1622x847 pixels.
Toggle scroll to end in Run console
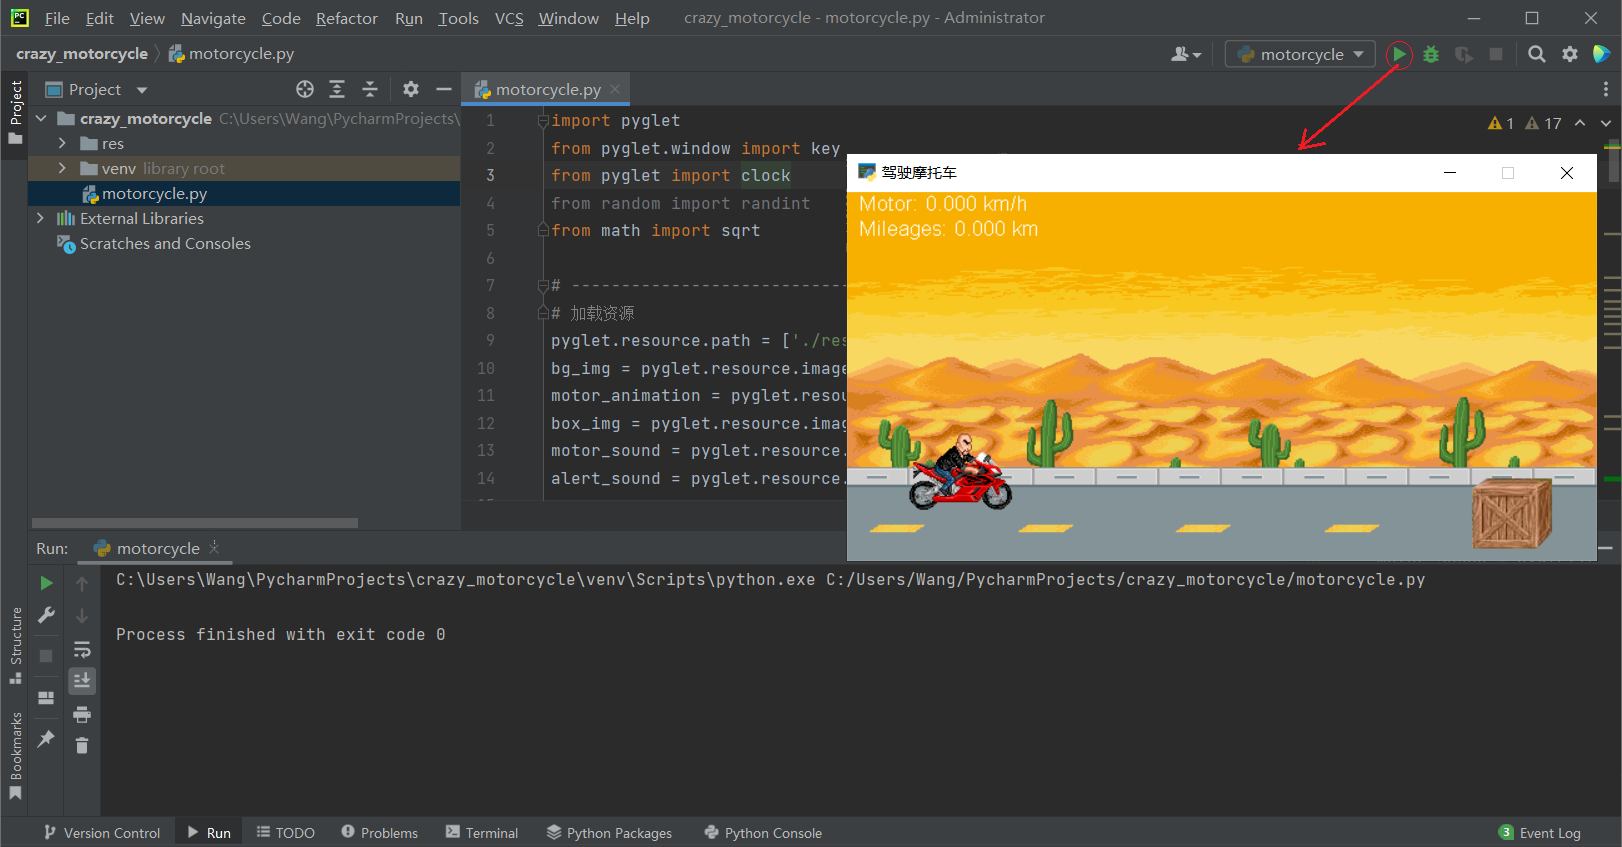(82, 681)
